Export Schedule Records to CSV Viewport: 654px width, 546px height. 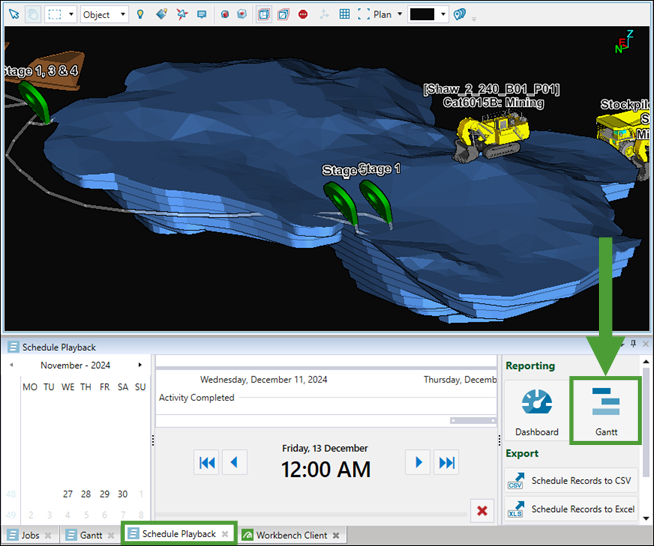click(x=571, y=481)
